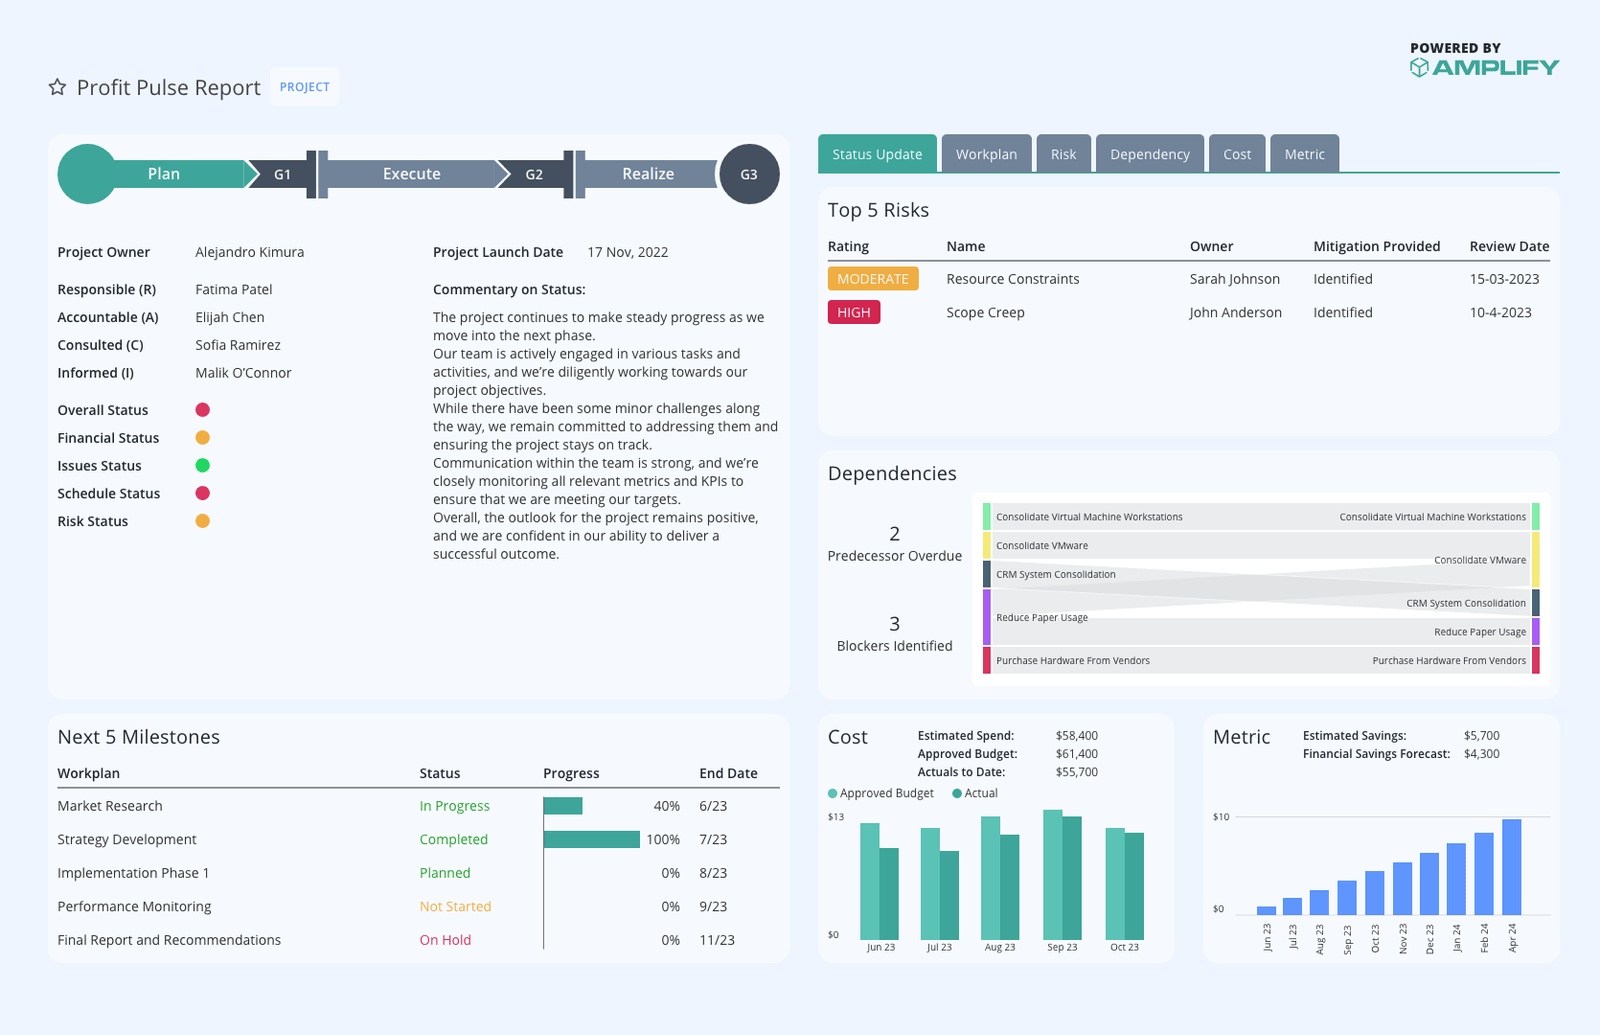
Task: Open the Dependency tab
Action: (1149, 154)
